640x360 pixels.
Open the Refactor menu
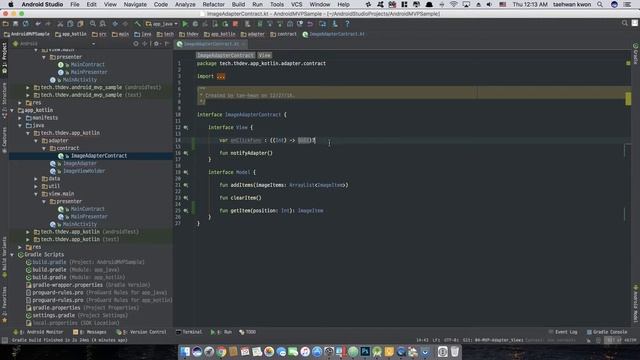pyautogui.click(x=213, y=4)
